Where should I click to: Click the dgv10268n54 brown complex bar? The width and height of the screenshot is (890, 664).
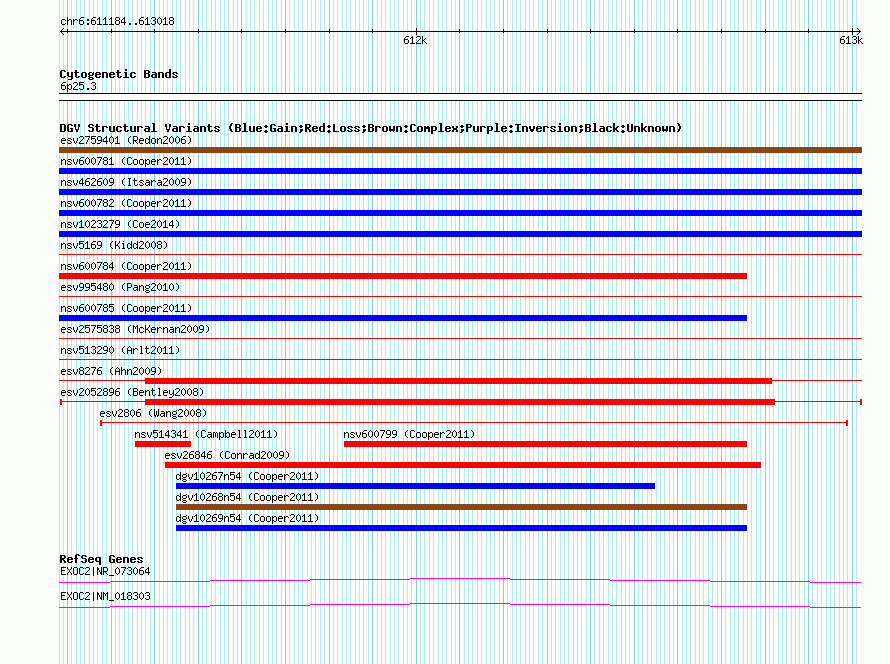(x=461, y=507)
